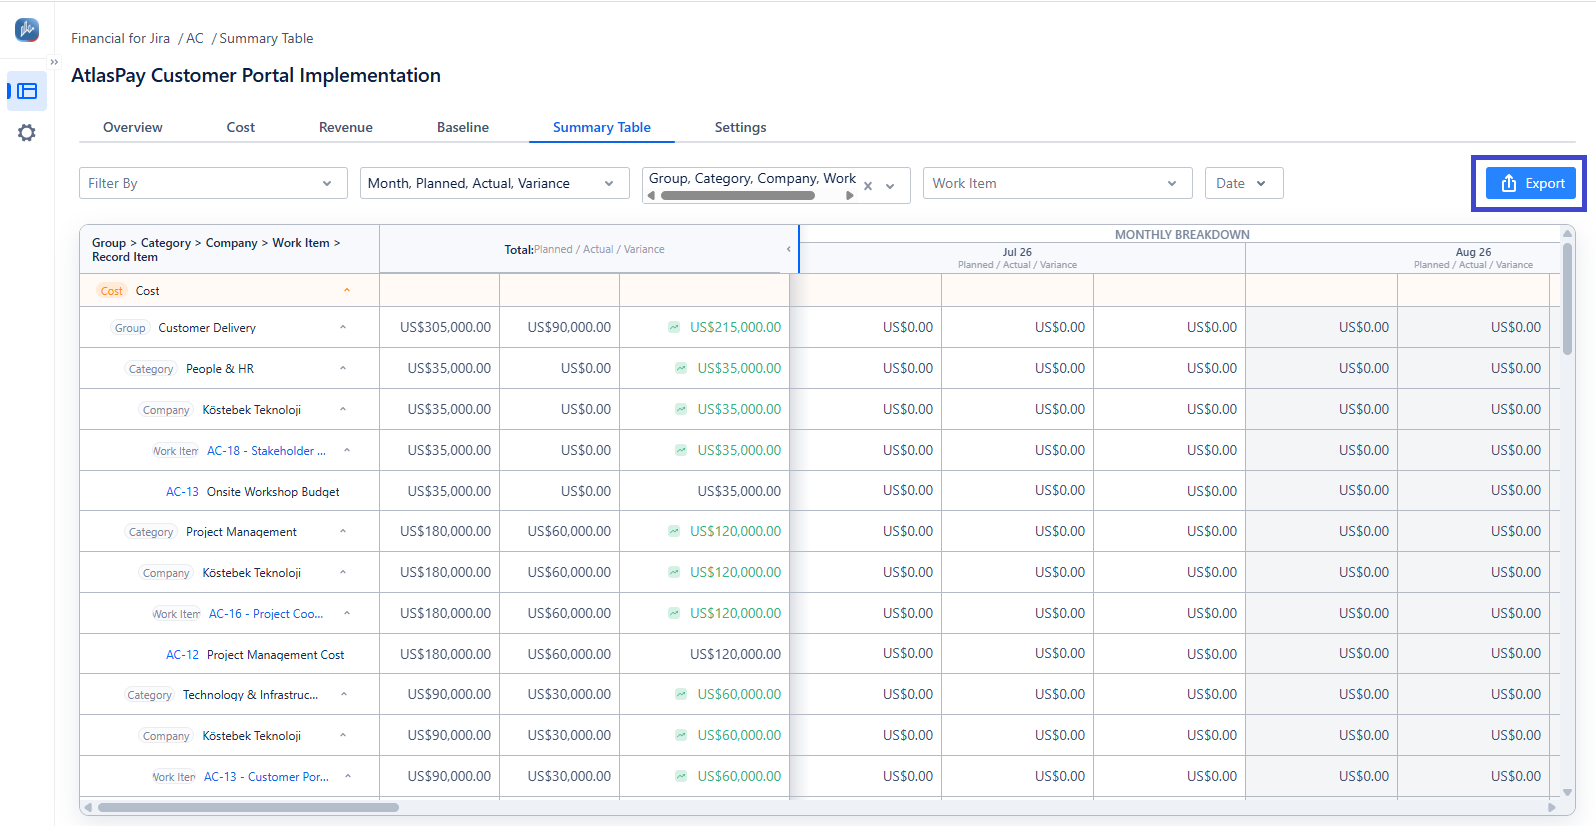The height and width of the screenshot is (826, 1596).
Task: Click the left arrow of the grouping tag scroller
Action: pos(651,196)
